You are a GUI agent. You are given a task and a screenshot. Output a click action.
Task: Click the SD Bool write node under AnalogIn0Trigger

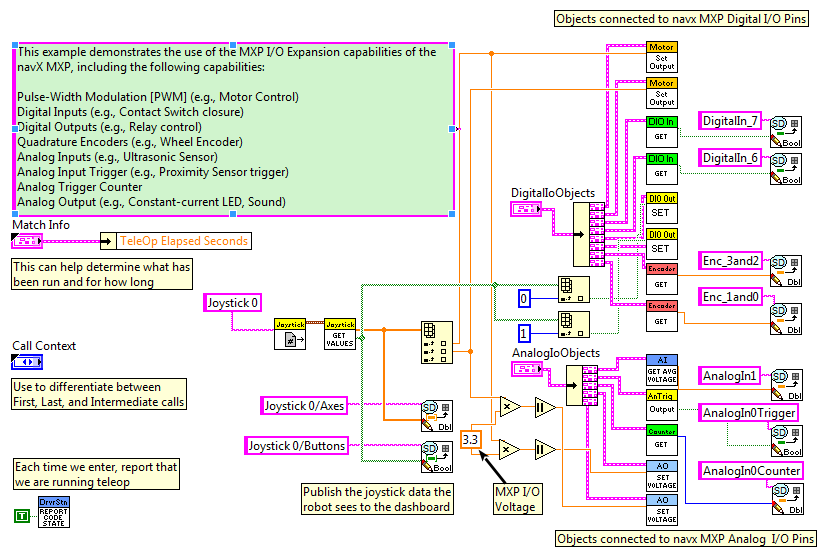tap(787, 441)
